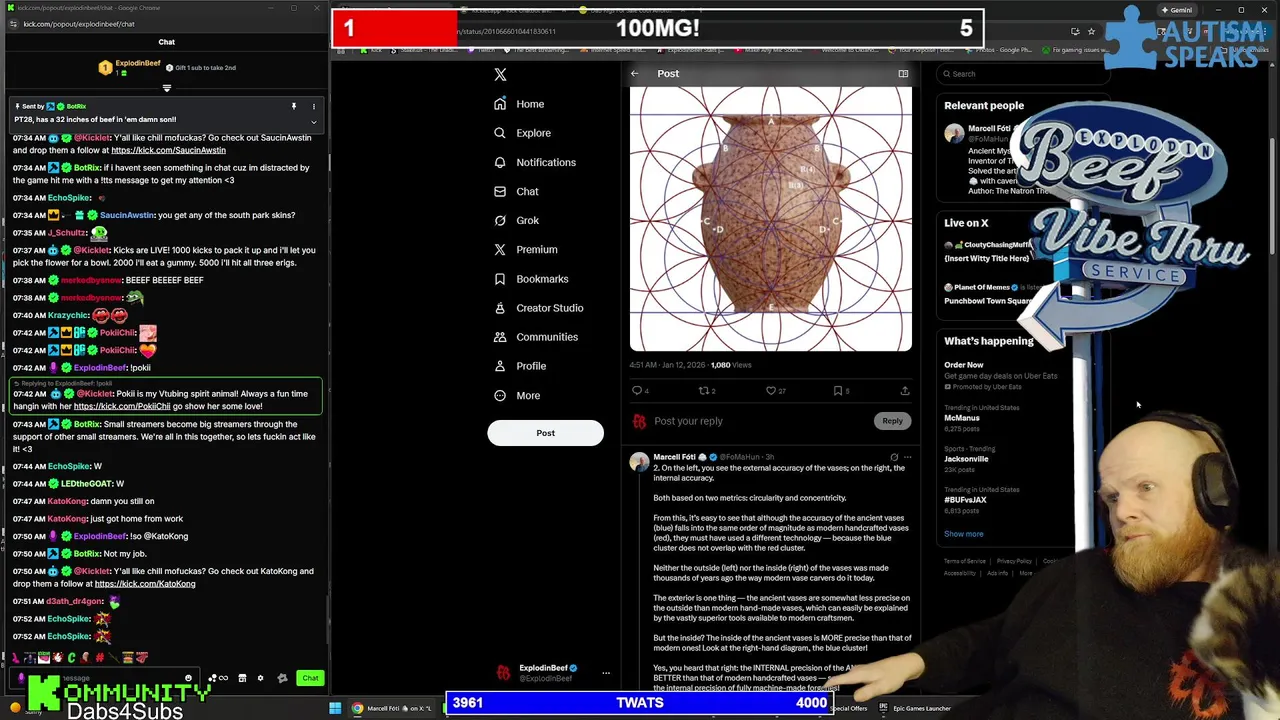Click the ExplodinBeef top gifter name
Image resolution: width=1280 pixels, height=720 pixels.
pos(138,63)
